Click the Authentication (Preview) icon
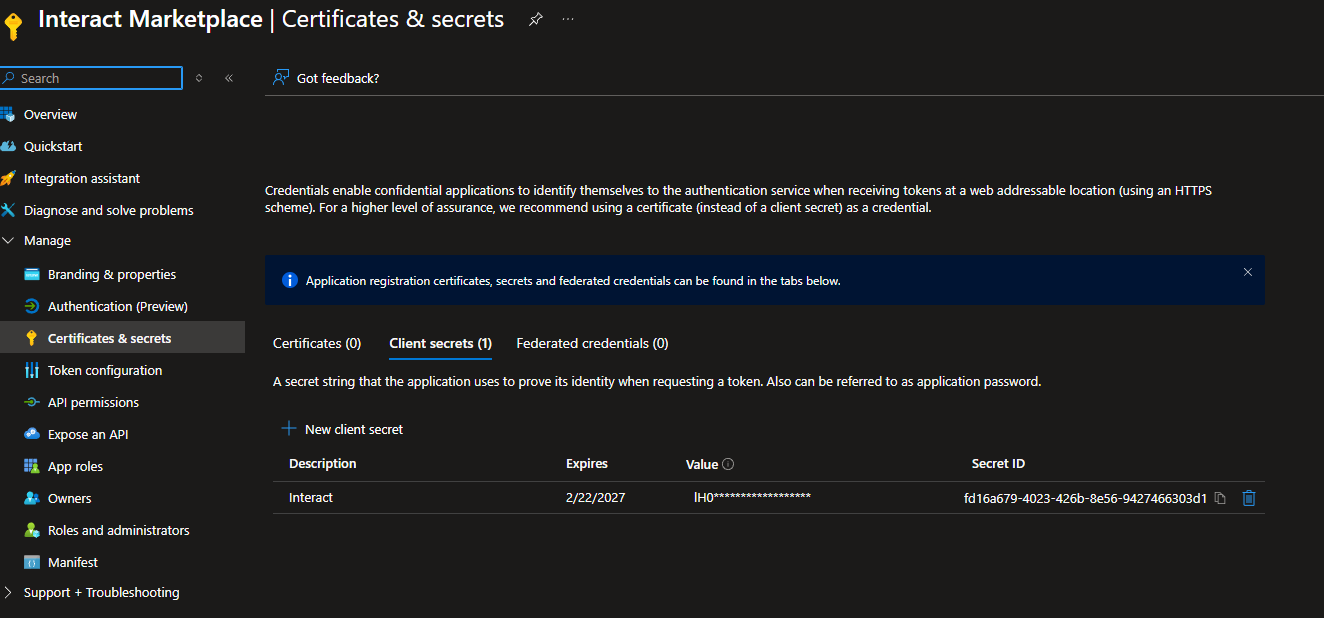Image resolution: width=1324 pixels, height=618 pixels. click(x=31, y=306)
